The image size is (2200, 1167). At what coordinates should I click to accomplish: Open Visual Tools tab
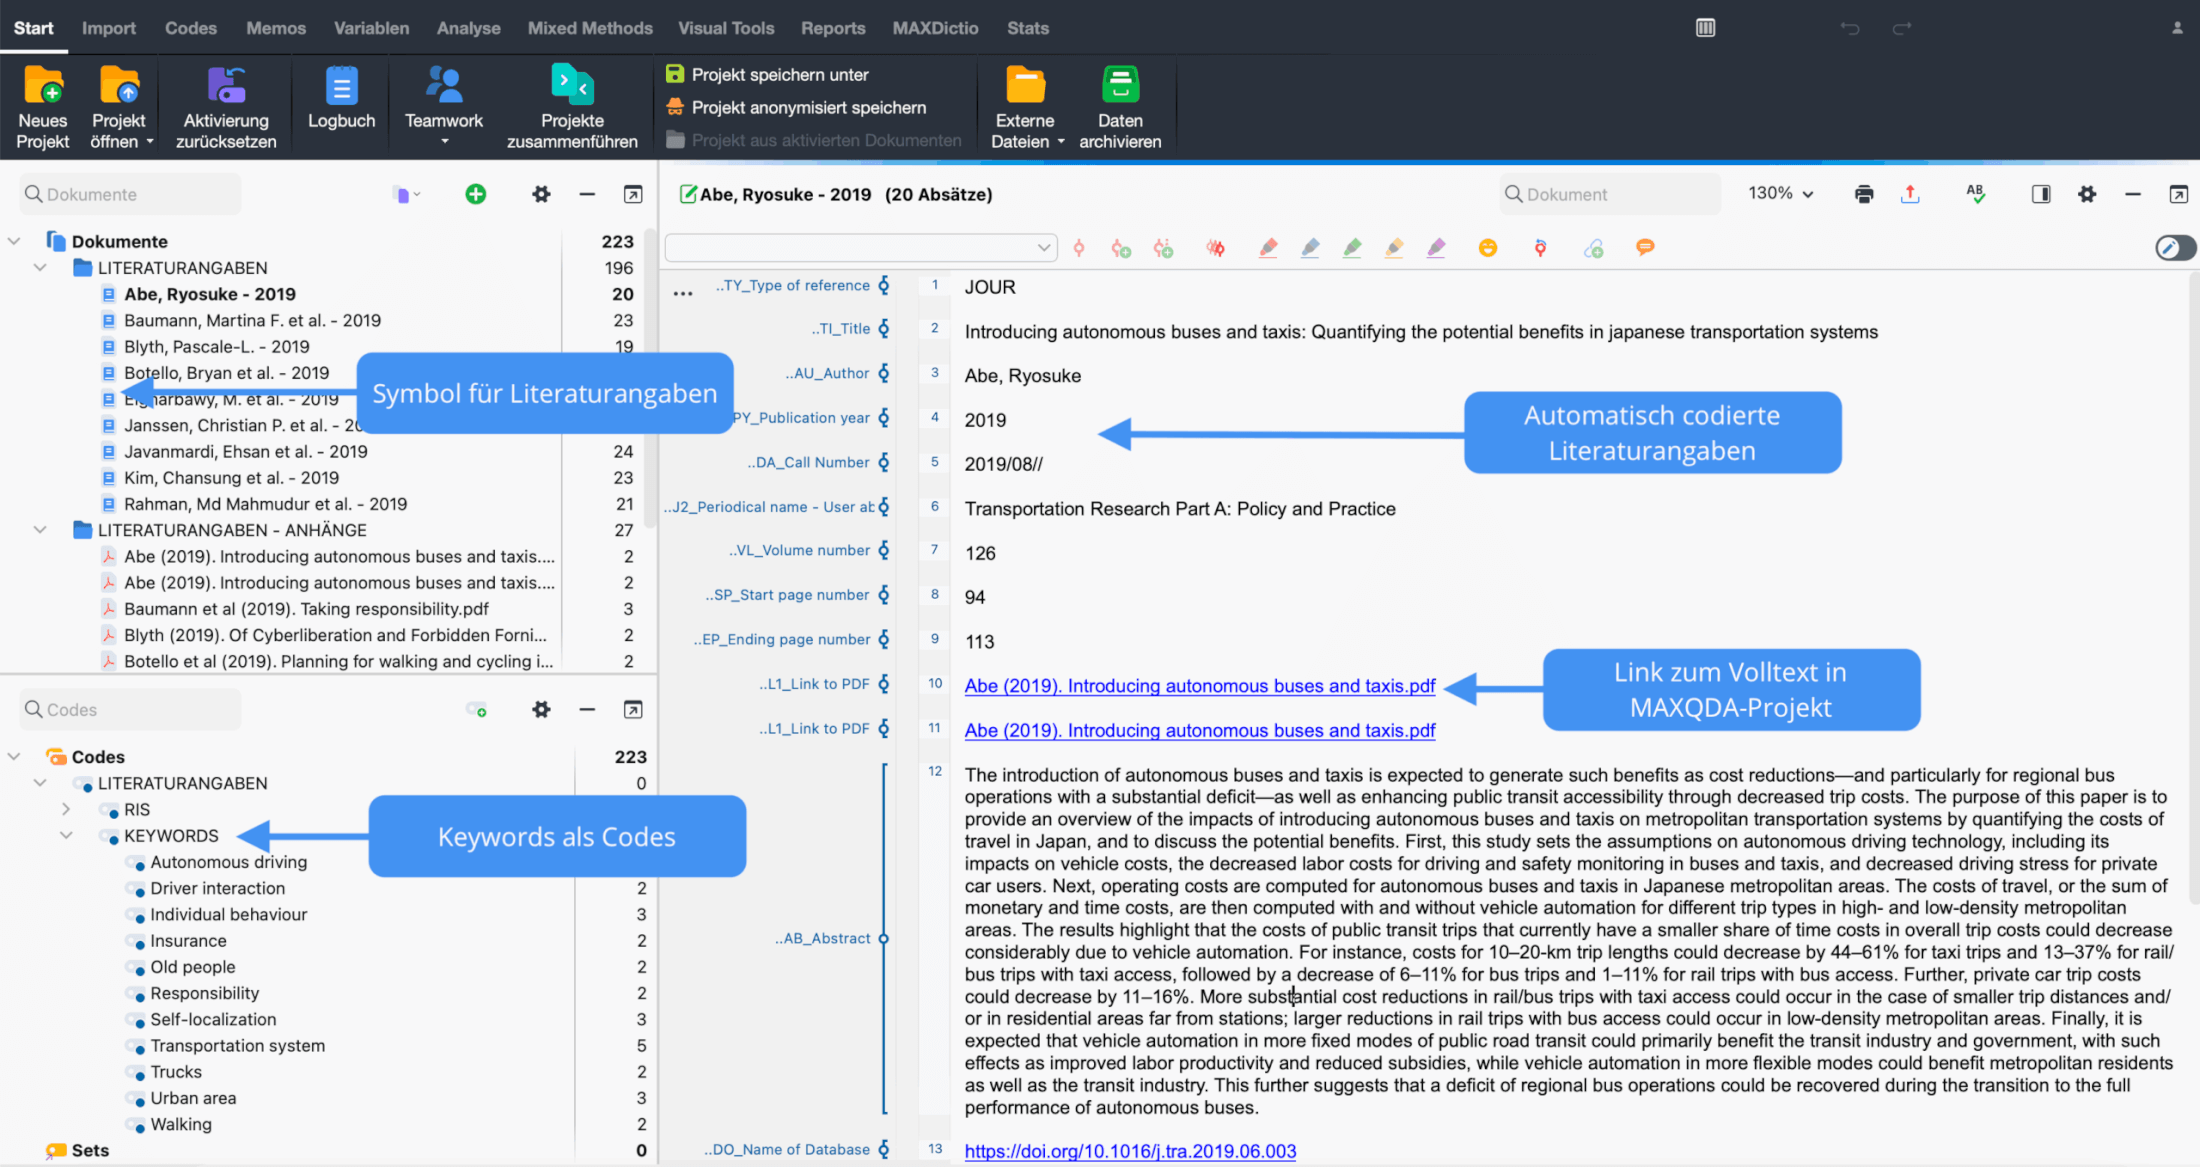(726, 28)
